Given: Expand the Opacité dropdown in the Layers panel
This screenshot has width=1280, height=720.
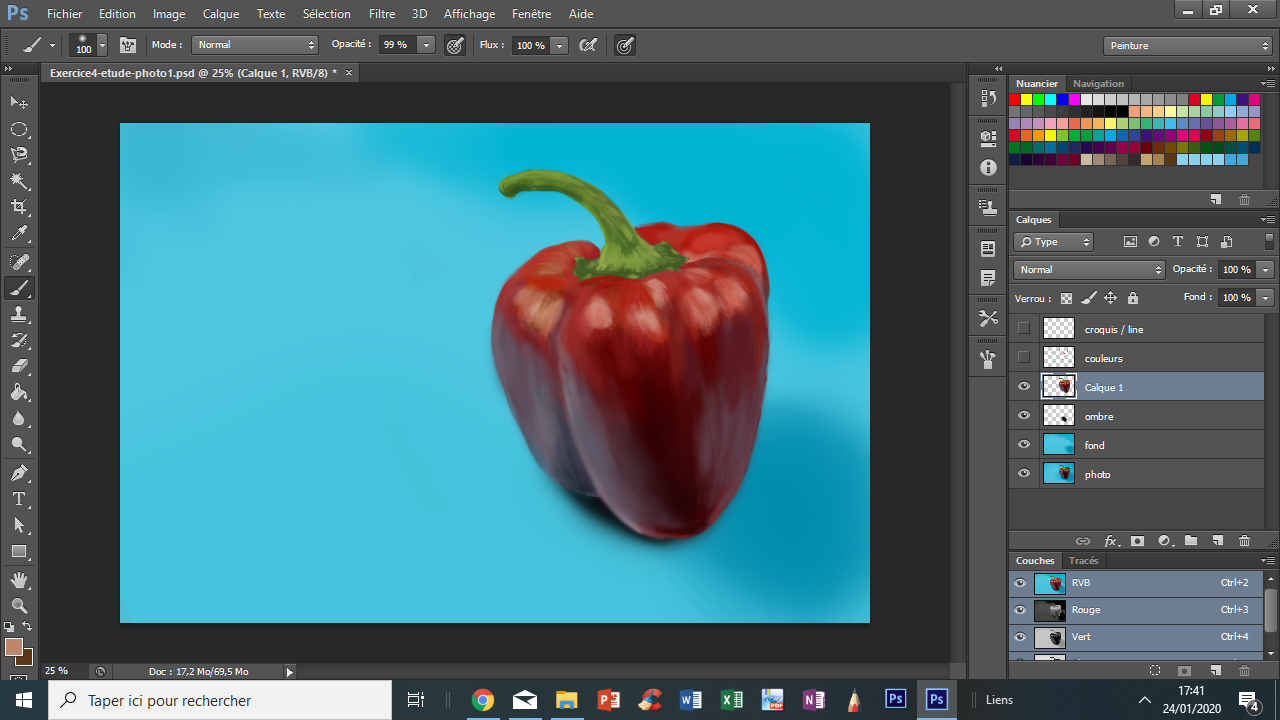Looking at the screenshot, I should click(x=1264, y=269).
